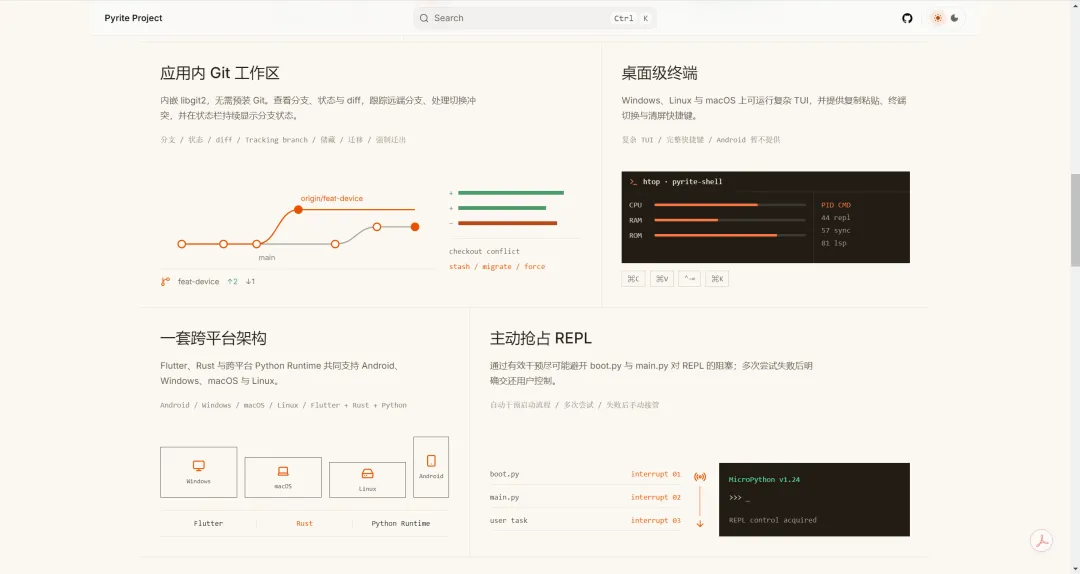The height and width of the screenshot is (574, 1080).
Task: Click the 81 lsp process row
Action: tap(833, 243)
